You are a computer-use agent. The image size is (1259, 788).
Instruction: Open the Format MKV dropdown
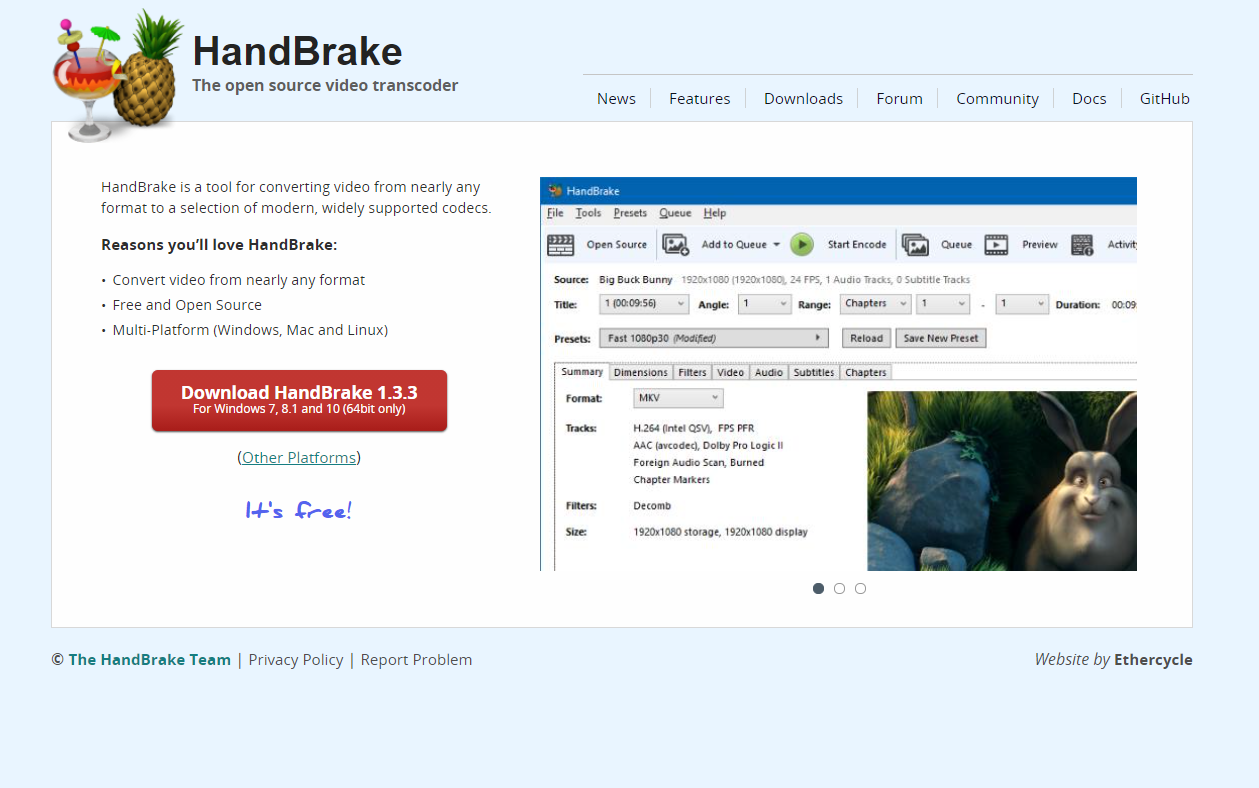pyautogui.click(x=678, y=398)
